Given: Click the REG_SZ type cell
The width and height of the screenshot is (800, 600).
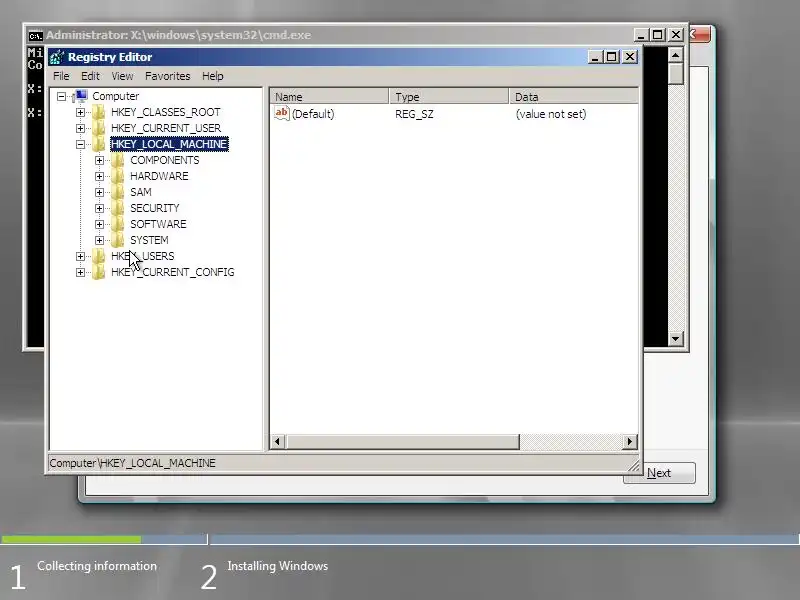Looking at the screenshot, I should click(x=414, y=114).
